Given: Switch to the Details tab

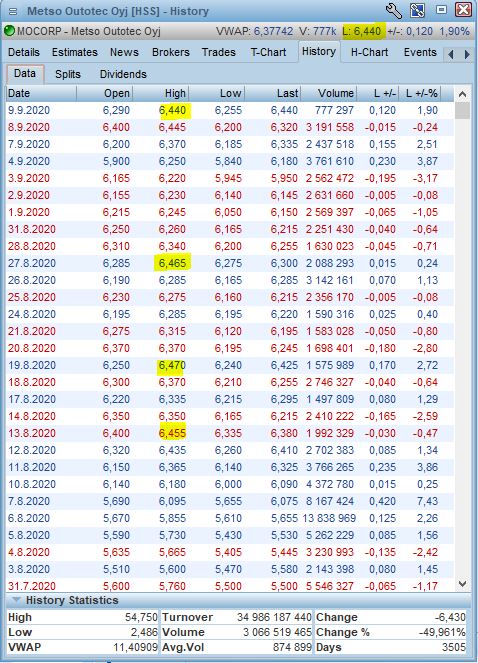Looking at the screenshot, I should 24,52.
